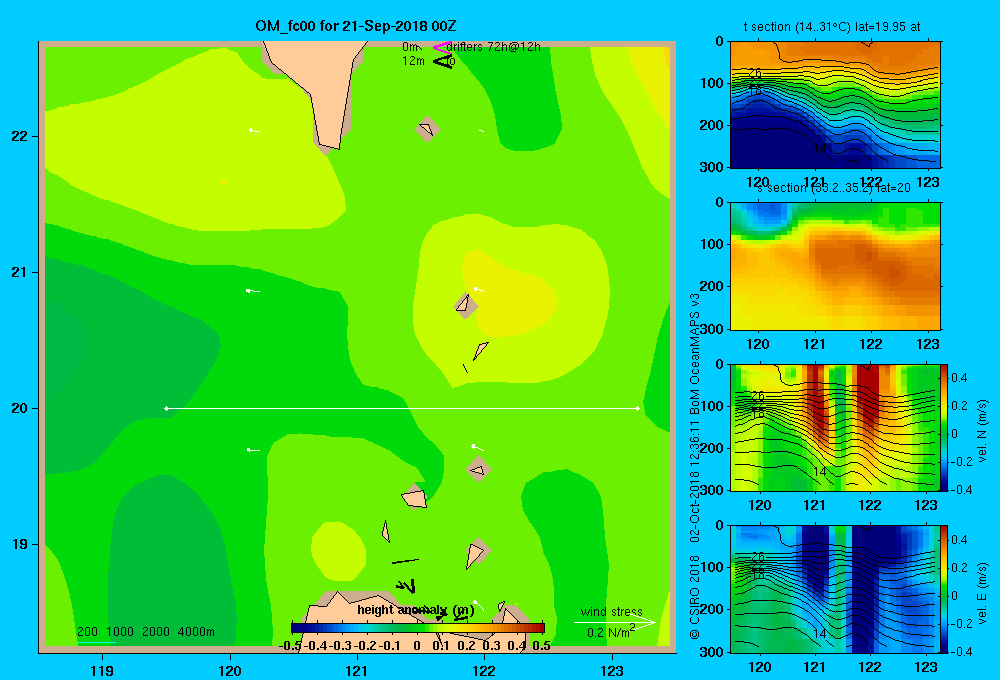Click the longitude 119 label on main map
The width and height of the screenshot is (1000, 680).
102,670
